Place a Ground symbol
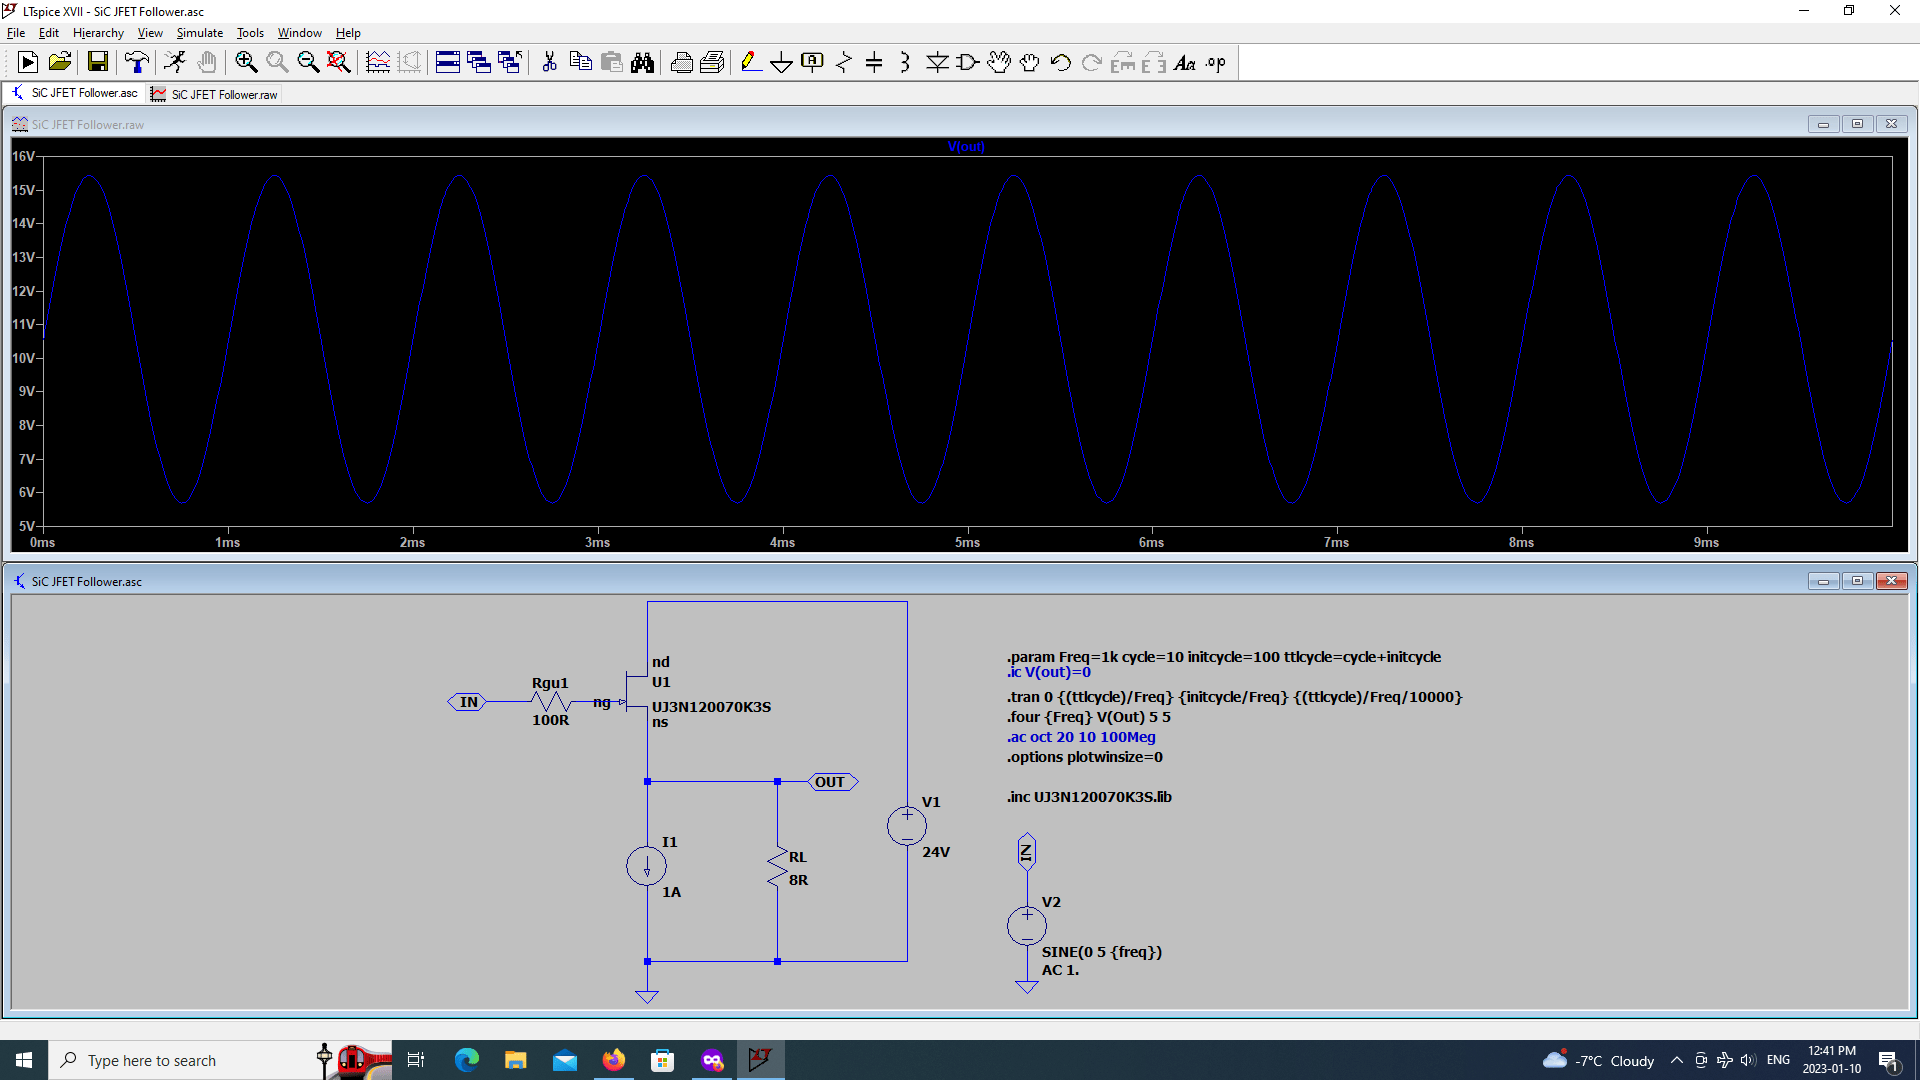 click(782, 63)
